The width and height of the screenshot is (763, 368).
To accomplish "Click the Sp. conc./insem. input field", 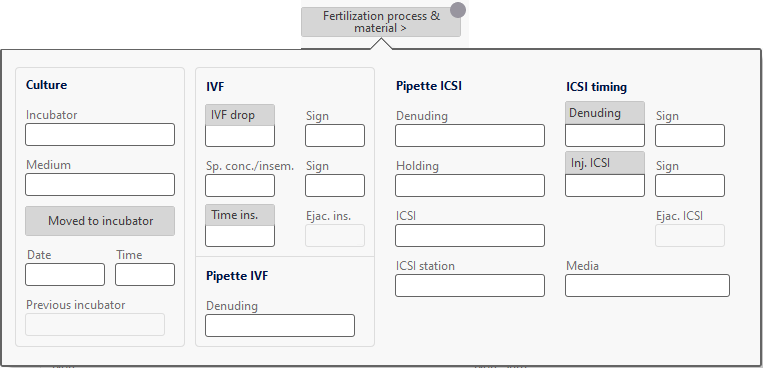I will click(x=240, y=185).
